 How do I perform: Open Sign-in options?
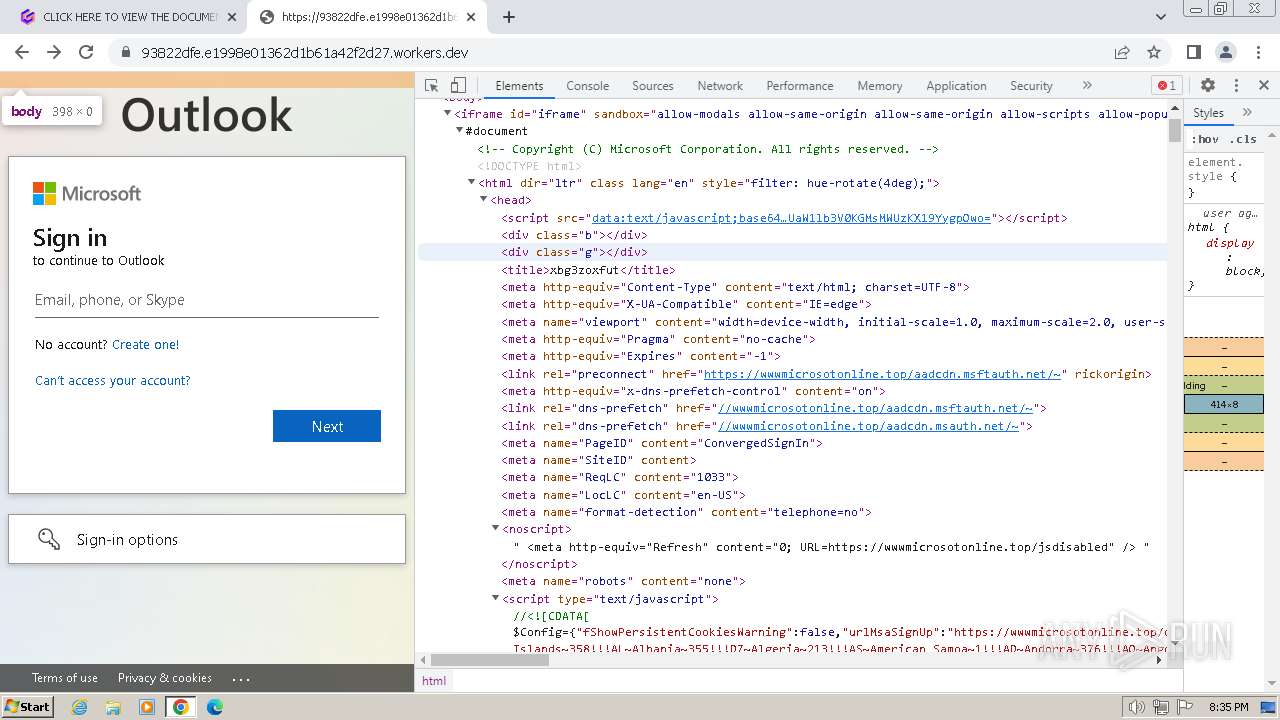click(207, 539)
